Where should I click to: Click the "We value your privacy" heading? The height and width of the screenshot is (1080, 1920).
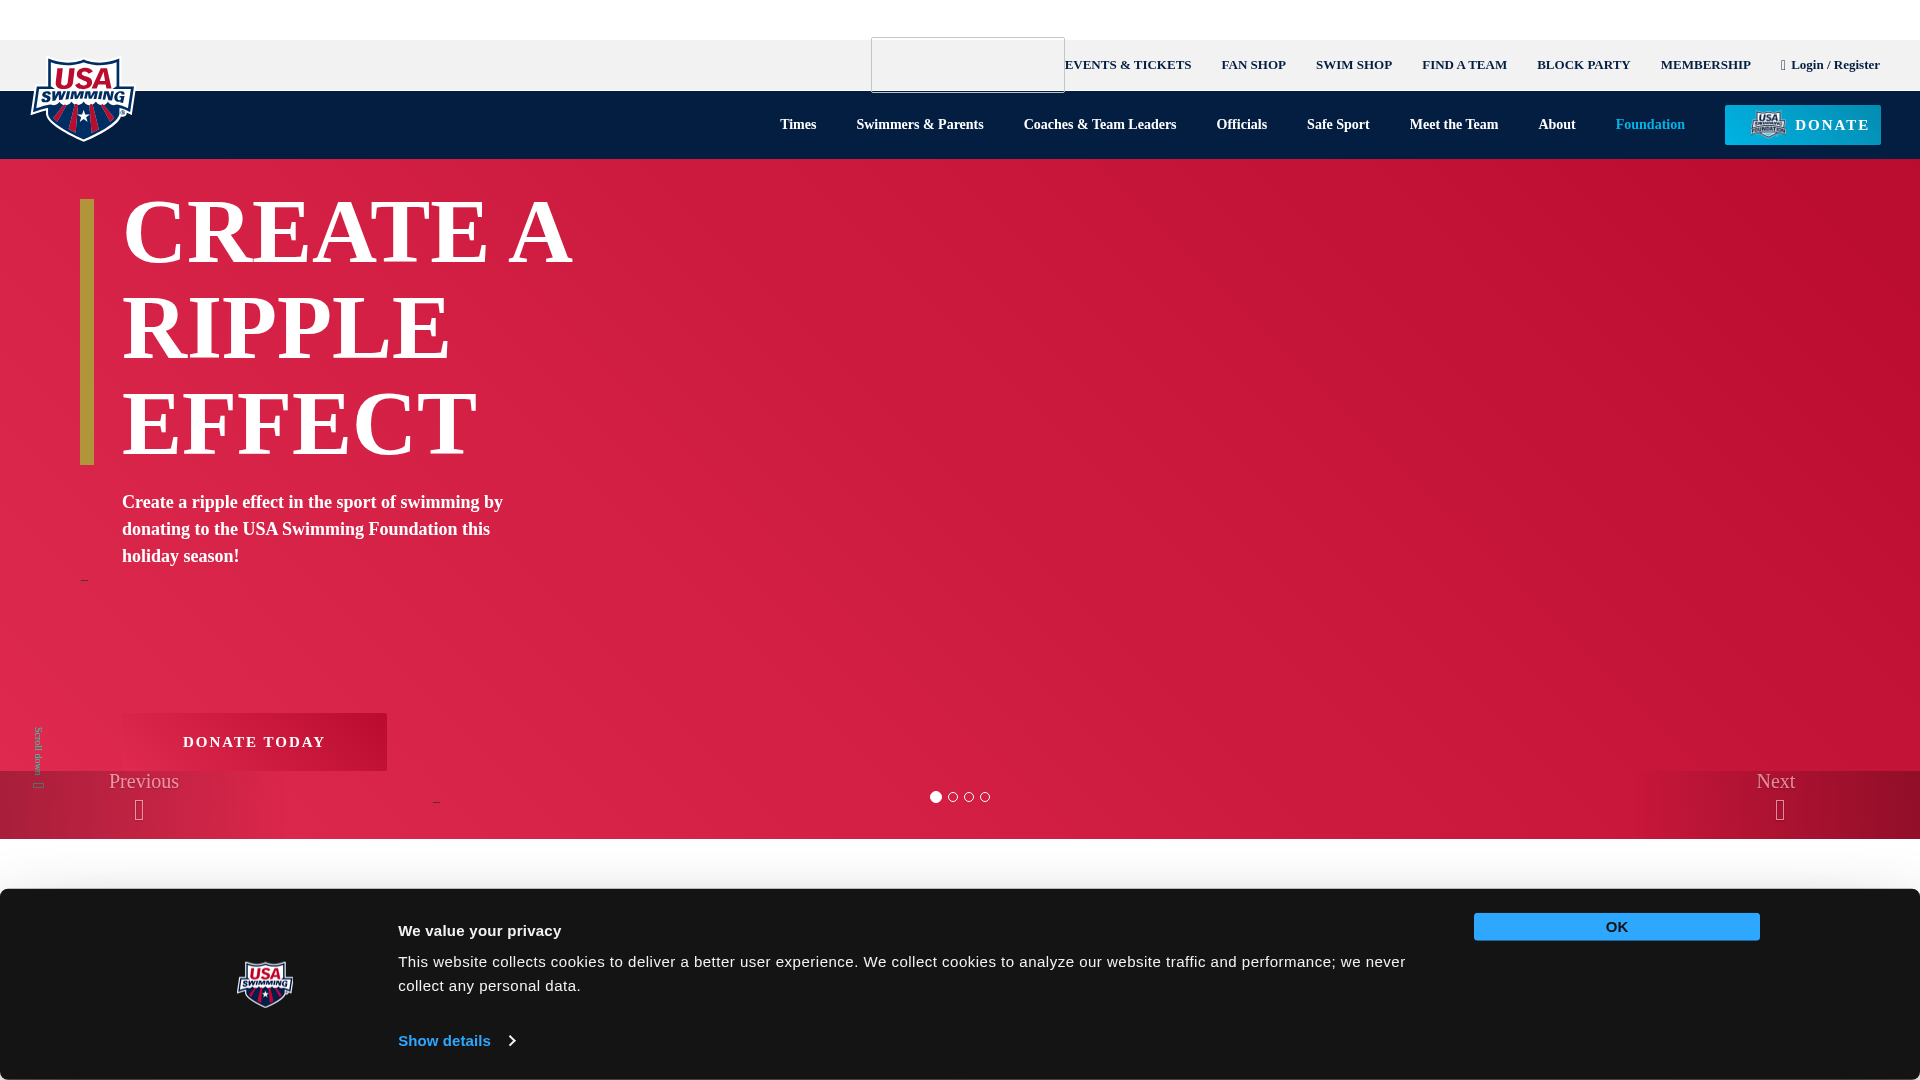(479, 931)
